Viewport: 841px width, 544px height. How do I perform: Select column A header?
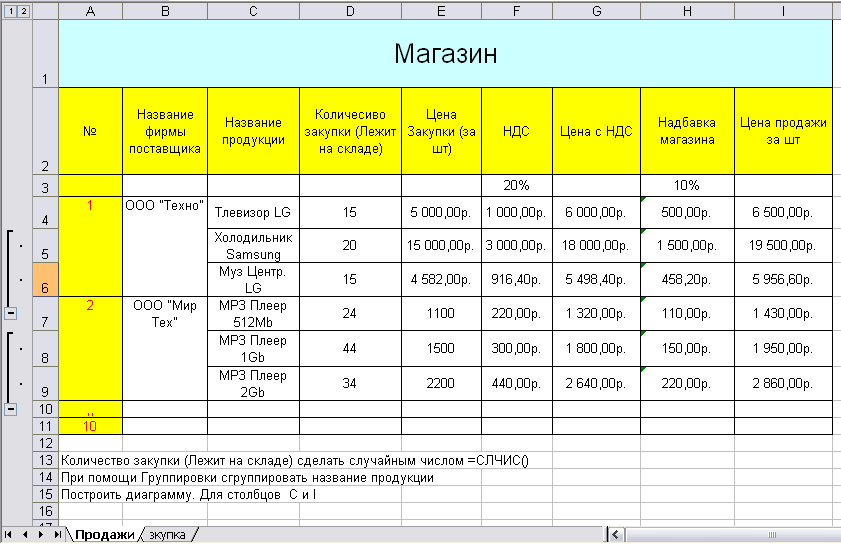pos(91,11)
